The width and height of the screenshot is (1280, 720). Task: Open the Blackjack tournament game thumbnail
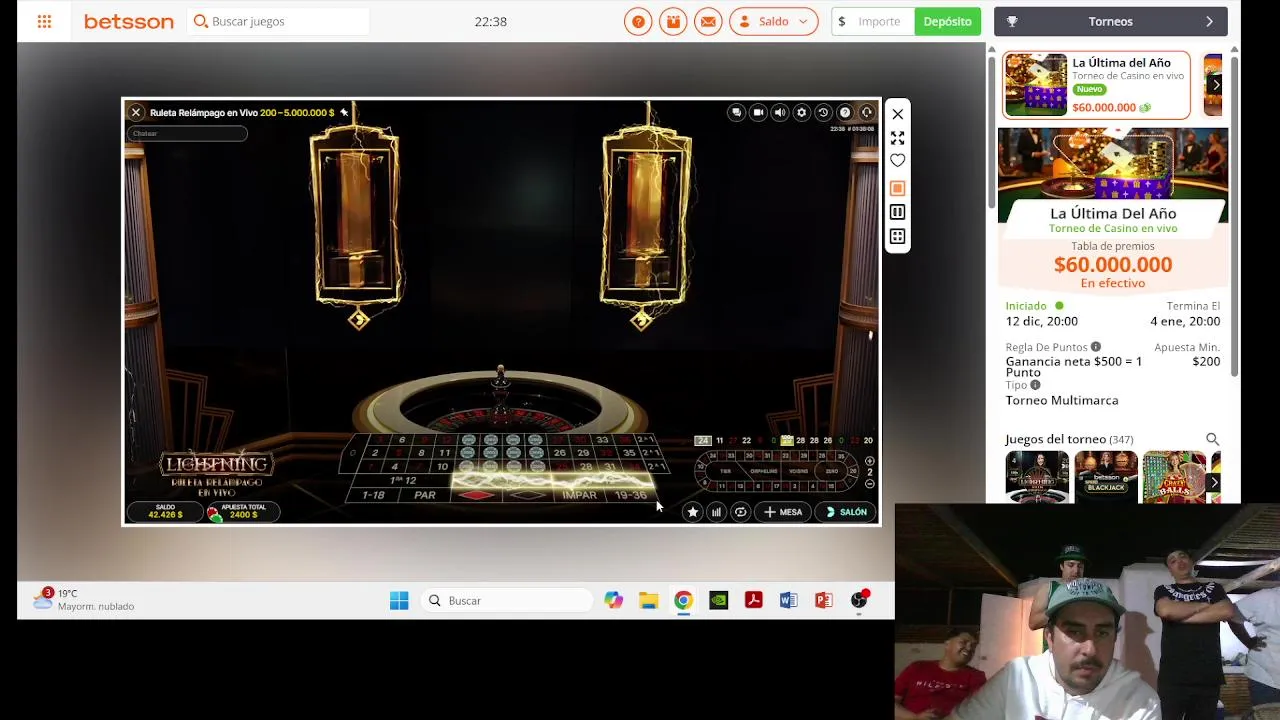pyautogui.click(x=1105, y=476)
